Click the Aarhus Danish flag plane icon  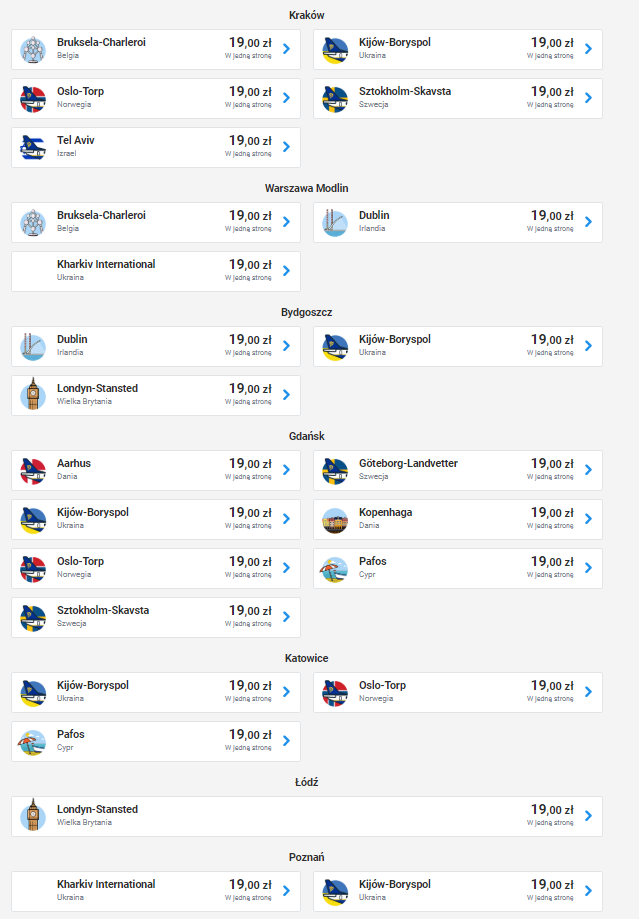click(x=33, y=471)
